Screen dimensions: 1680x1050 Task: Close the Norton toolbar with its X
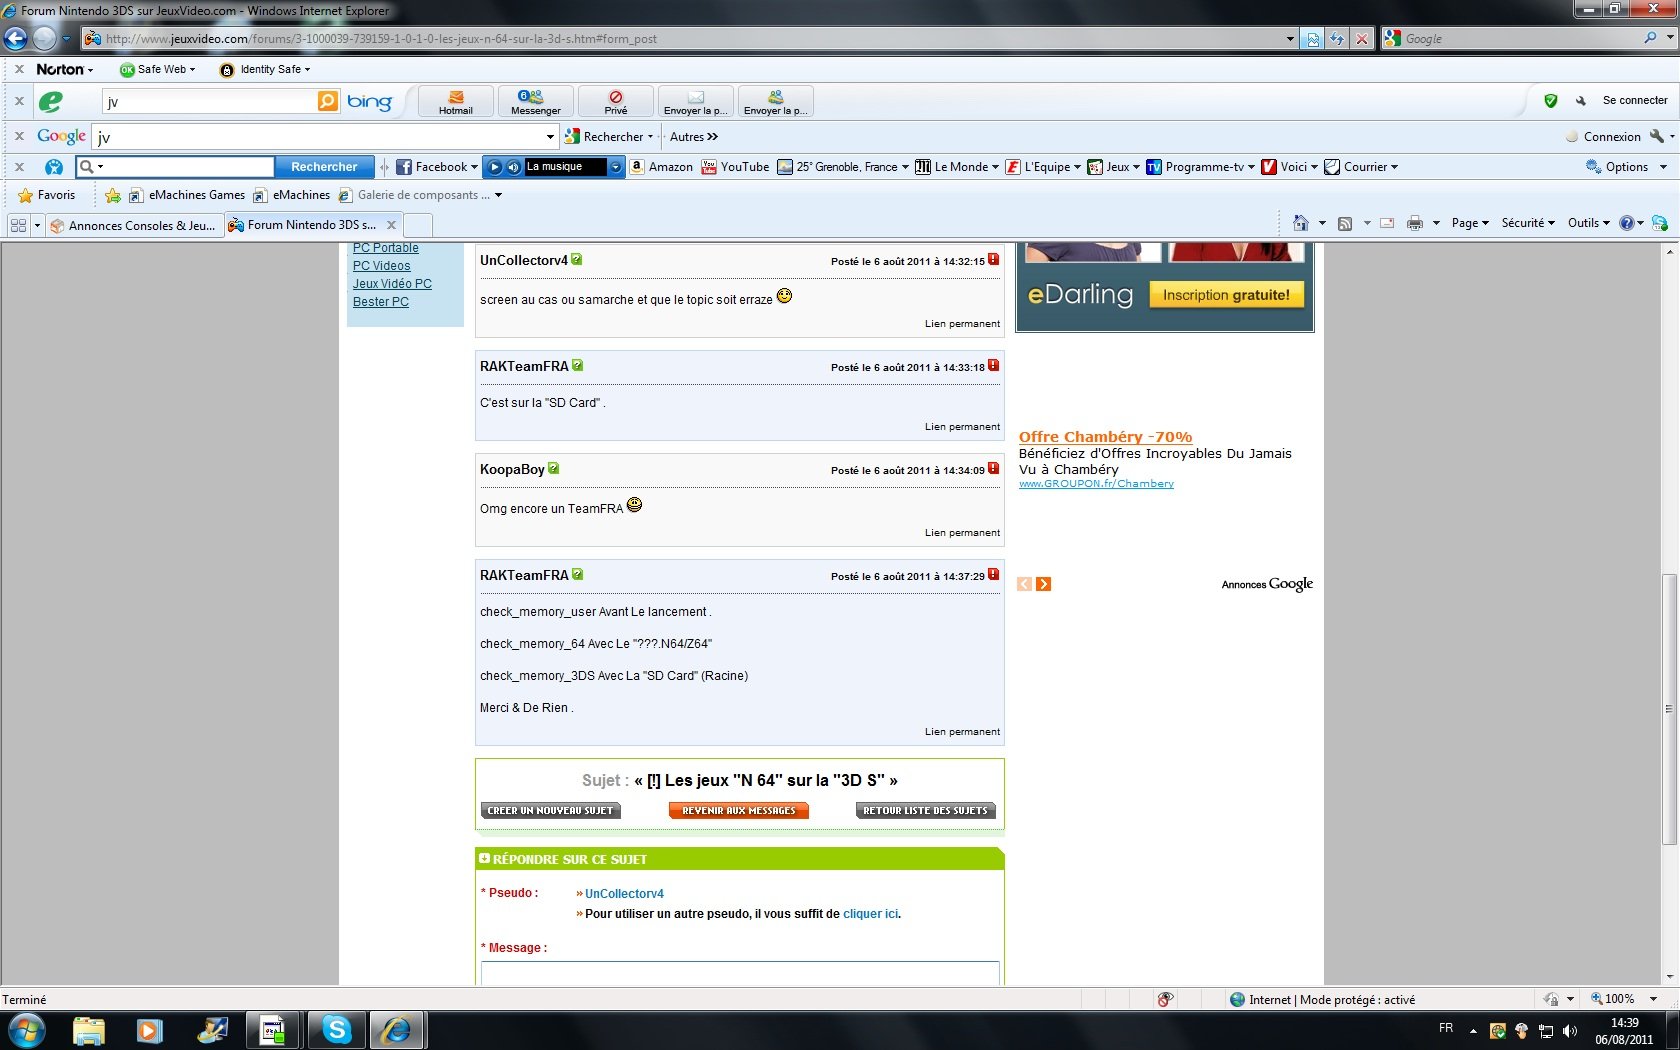point(19,69)
